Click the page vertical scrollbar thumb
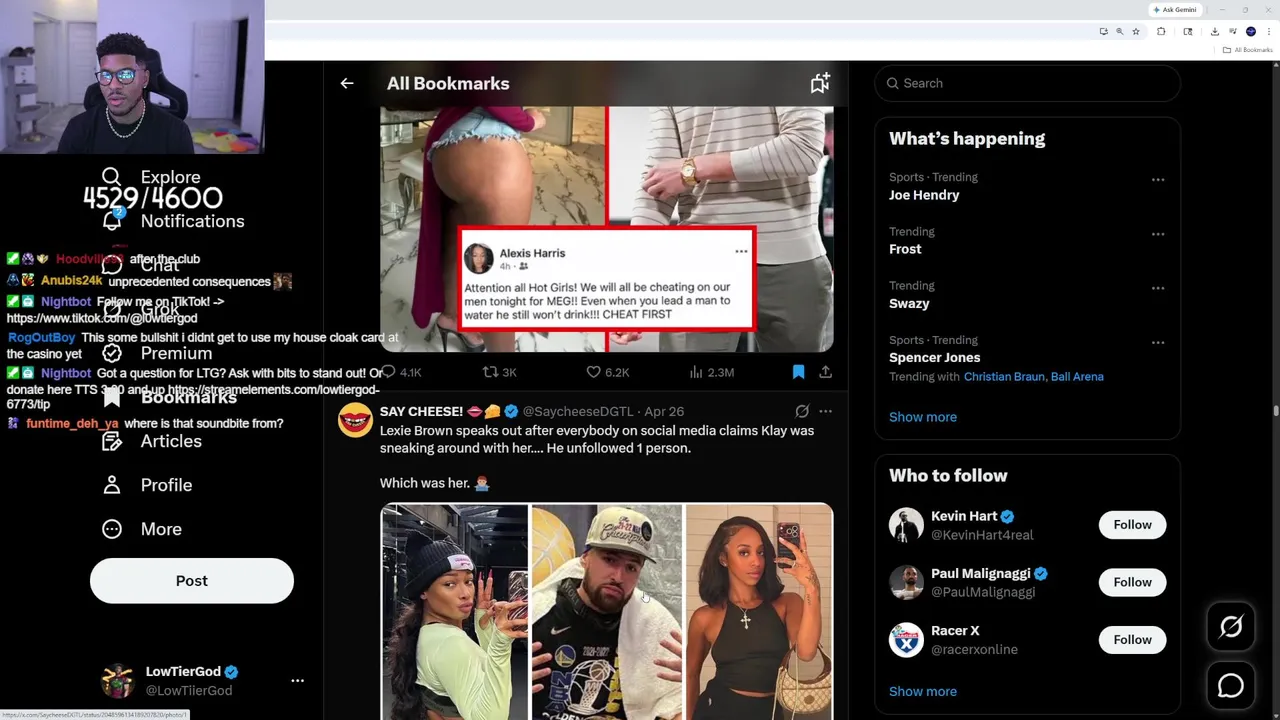The width and height of the screenshot is (1280, 720). pos(1275,410)
